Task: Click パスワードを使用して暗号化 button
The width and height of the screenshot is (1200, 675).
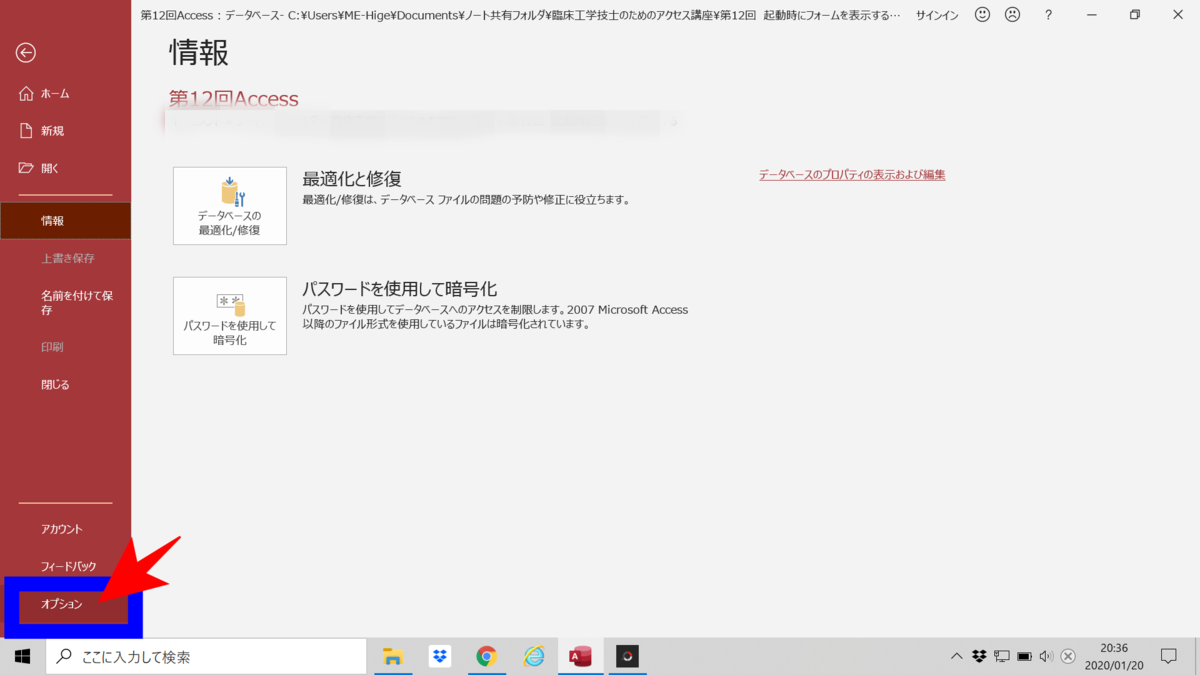Action: click(230, 316)
